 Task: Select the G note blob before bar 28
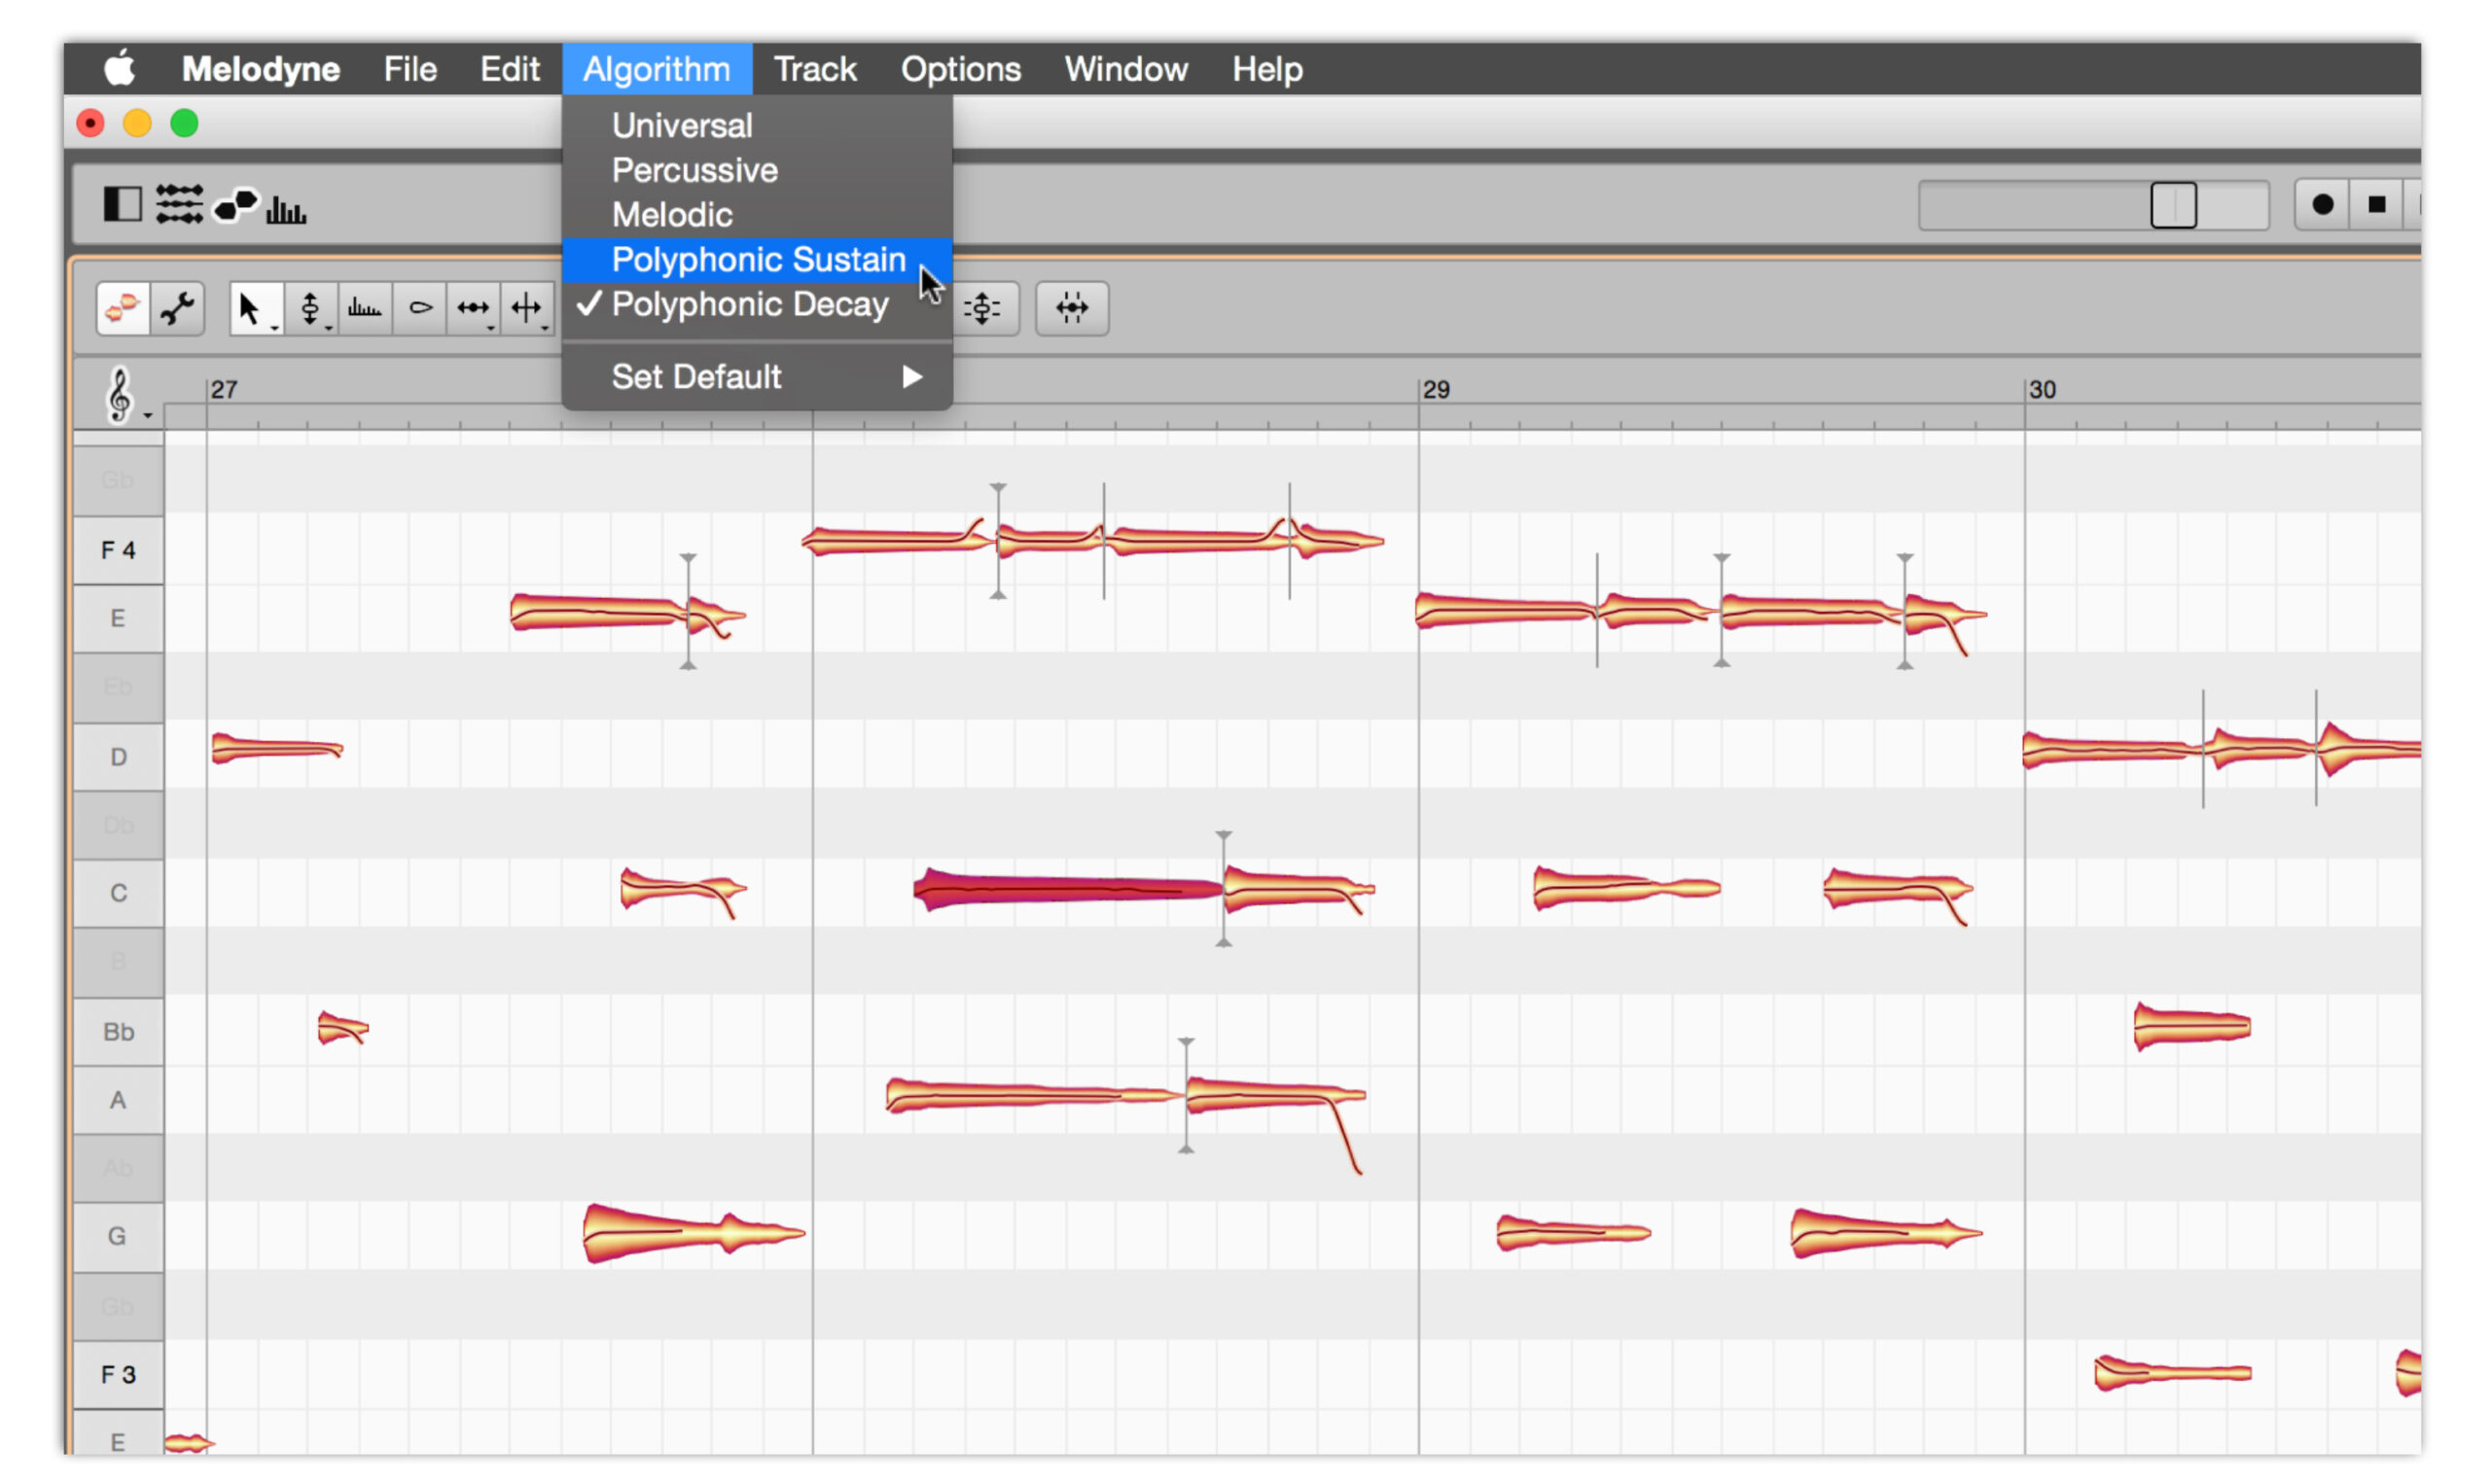click(693, 1234)
